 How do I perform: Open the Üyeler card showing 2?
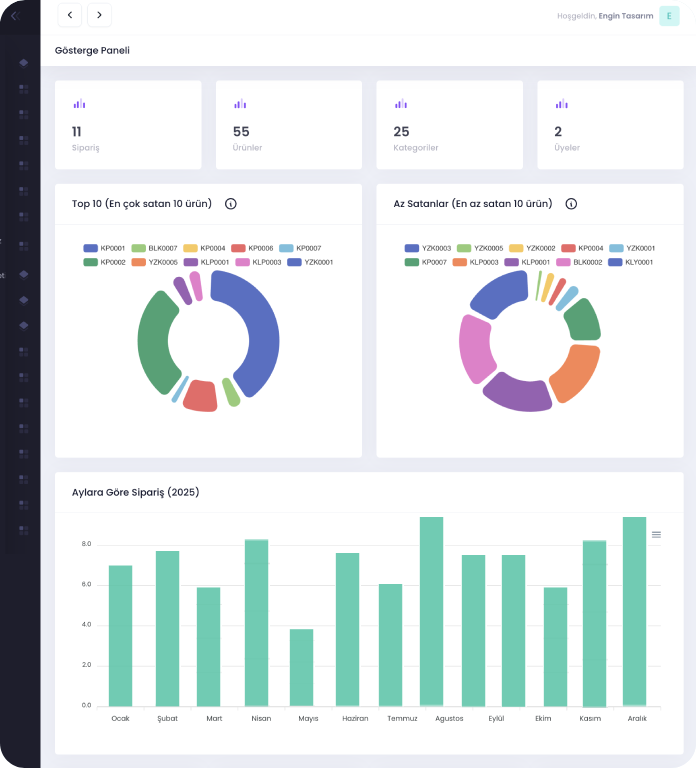coord(610,125)
